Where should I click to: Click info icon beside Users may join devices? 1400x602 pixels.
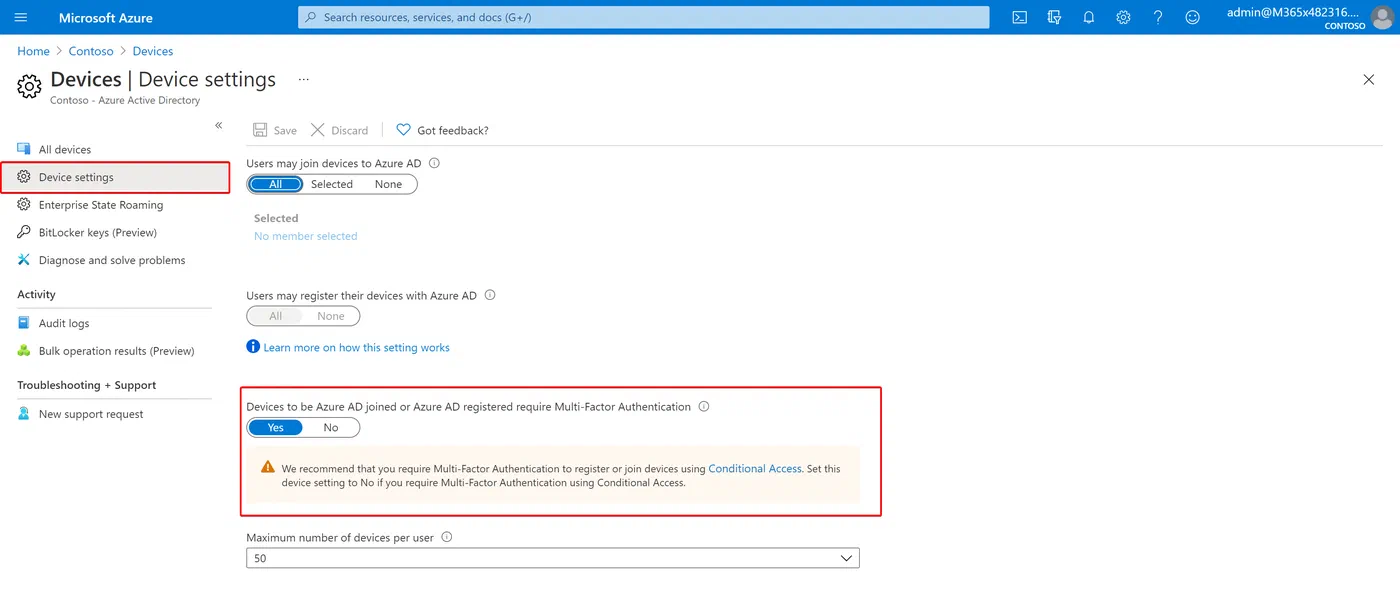434,163
